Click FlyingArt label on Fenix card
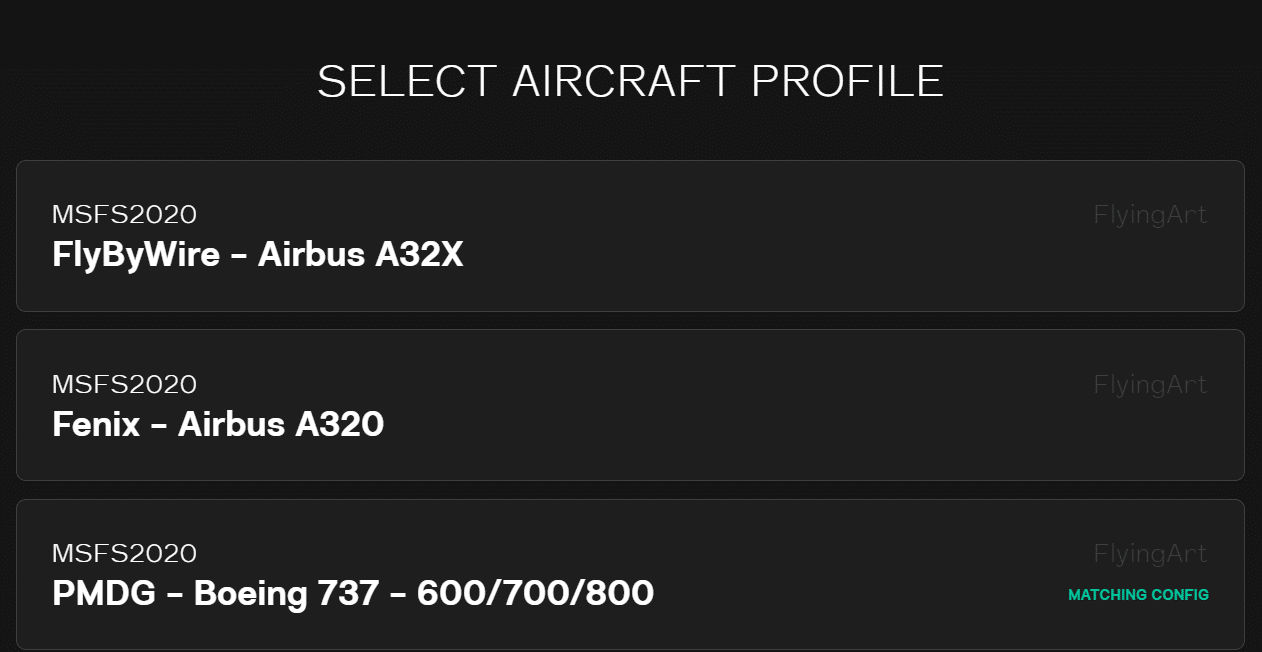This screenshot has height=652, width=1262. point(1150,385)
